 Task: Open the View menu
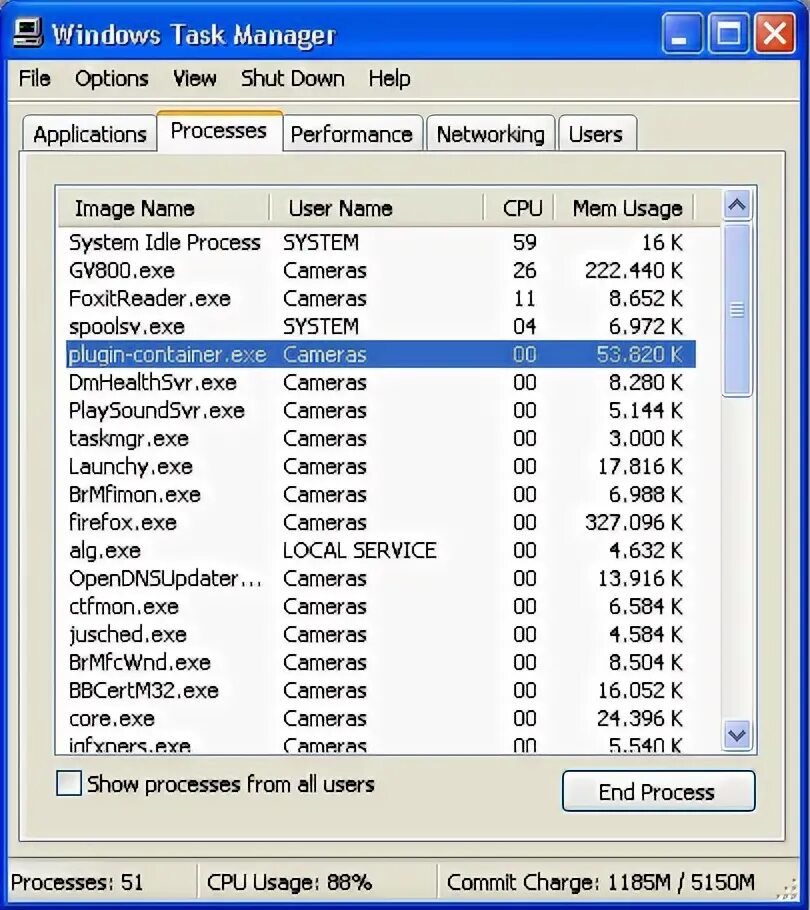[194, 78]
